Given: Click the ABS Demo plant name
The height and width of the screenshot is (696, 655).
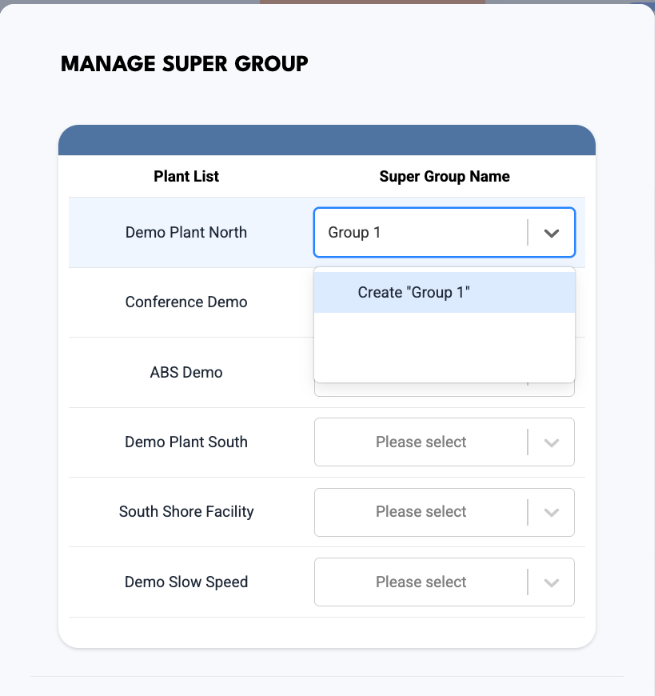Looking at the screenshot, I should [186, 372].
